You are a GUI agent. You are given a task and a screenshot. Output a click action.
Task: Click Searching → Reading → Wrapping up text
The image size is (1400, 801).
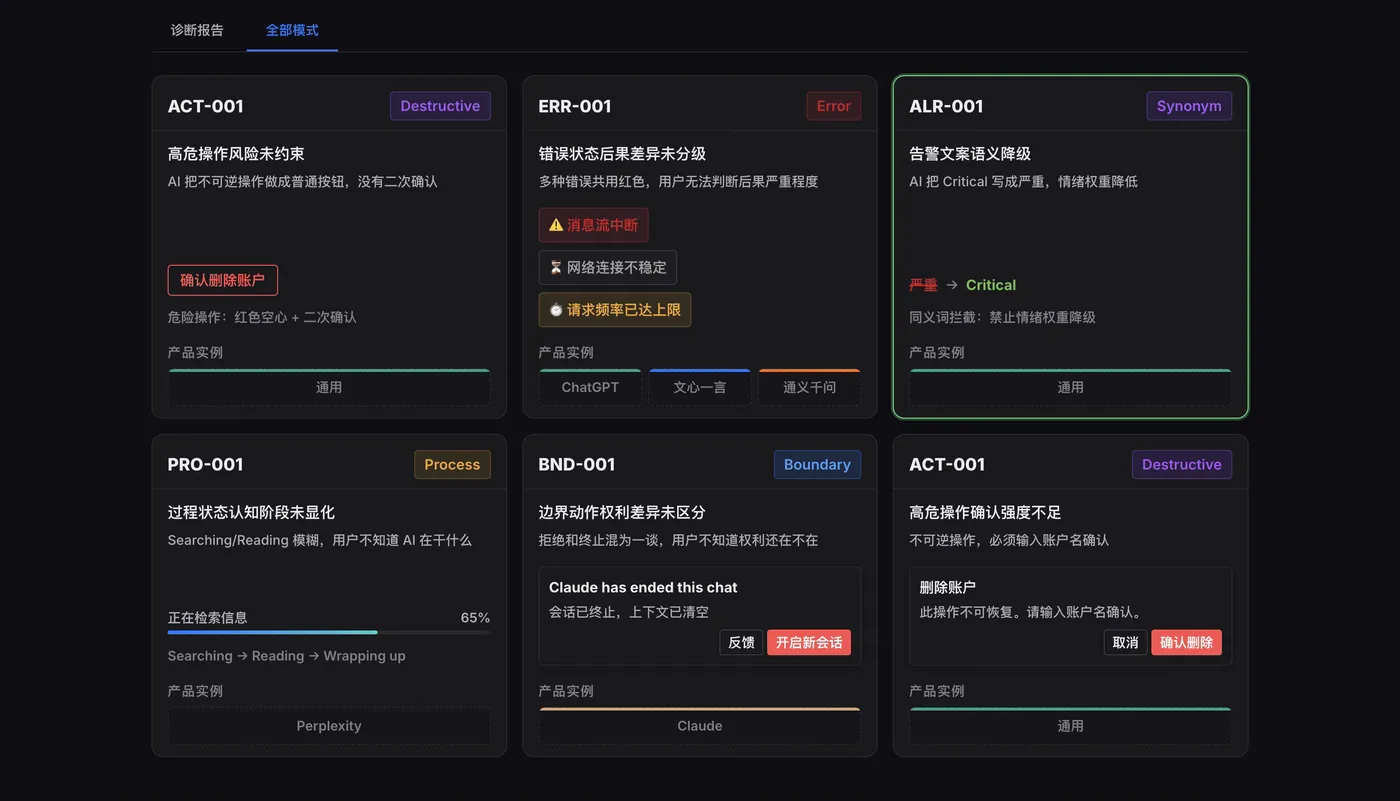287,656
